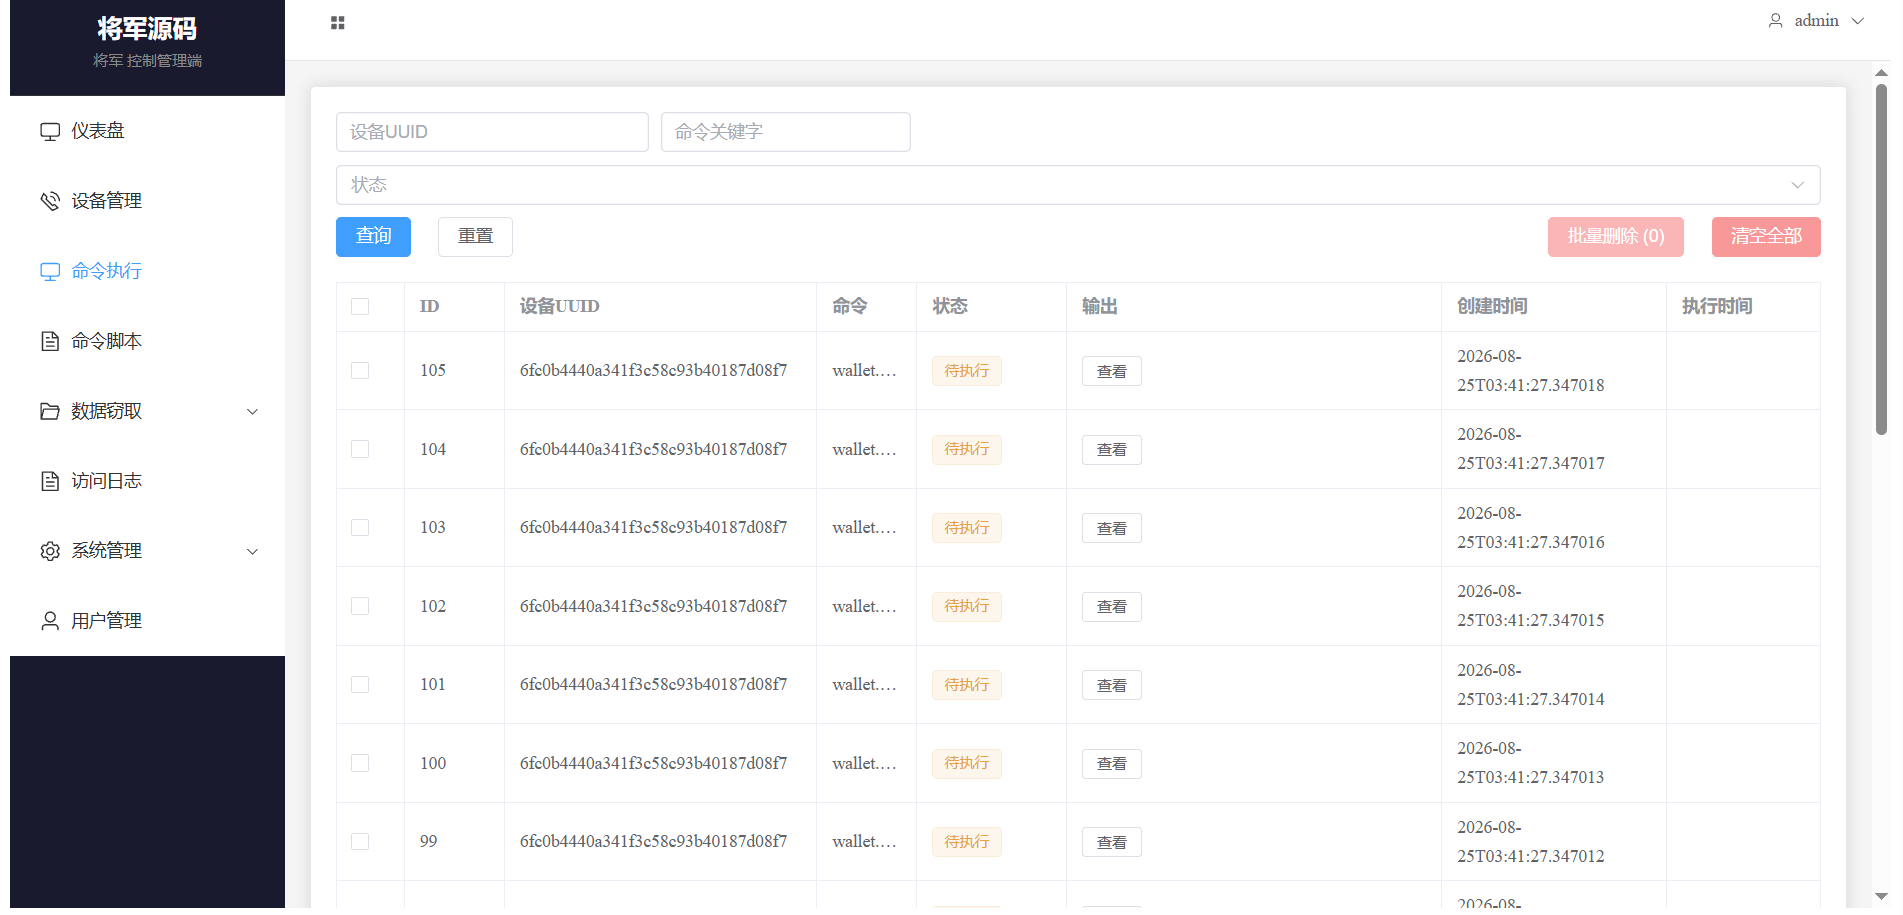Click the scrollbar up arrow
The width and height of the screenshot is (1903, 915).
[1881, 72]
